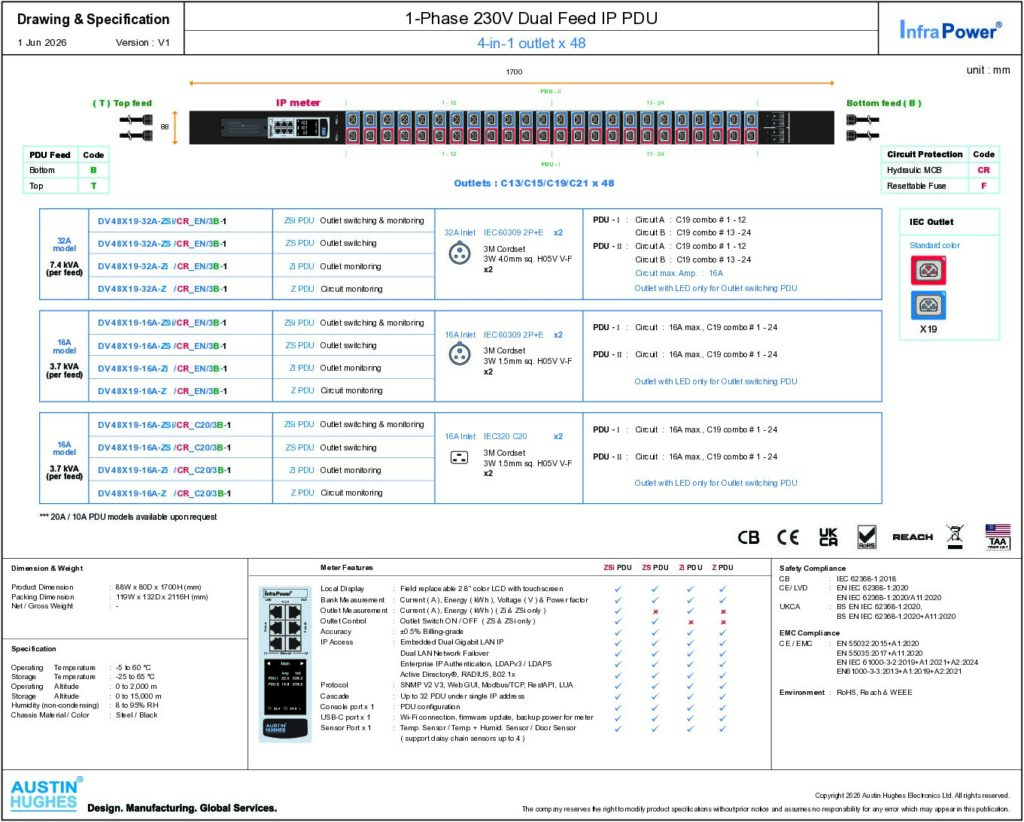Image resolution: width=1024 pixels, height=822 pixels.
Task: Click the Outlet Measurement cross under ZS PDU
Action: (655, 611)
